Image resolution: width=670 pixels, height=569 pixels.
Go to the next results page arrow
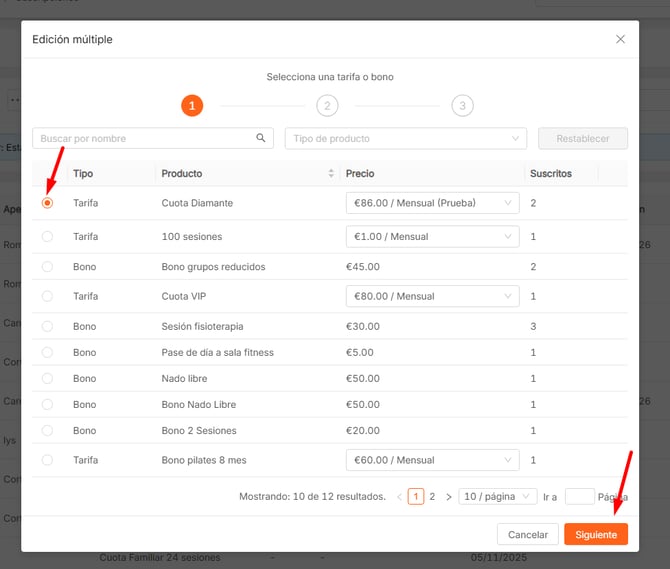pyautogui.click(x=449, y=497)
